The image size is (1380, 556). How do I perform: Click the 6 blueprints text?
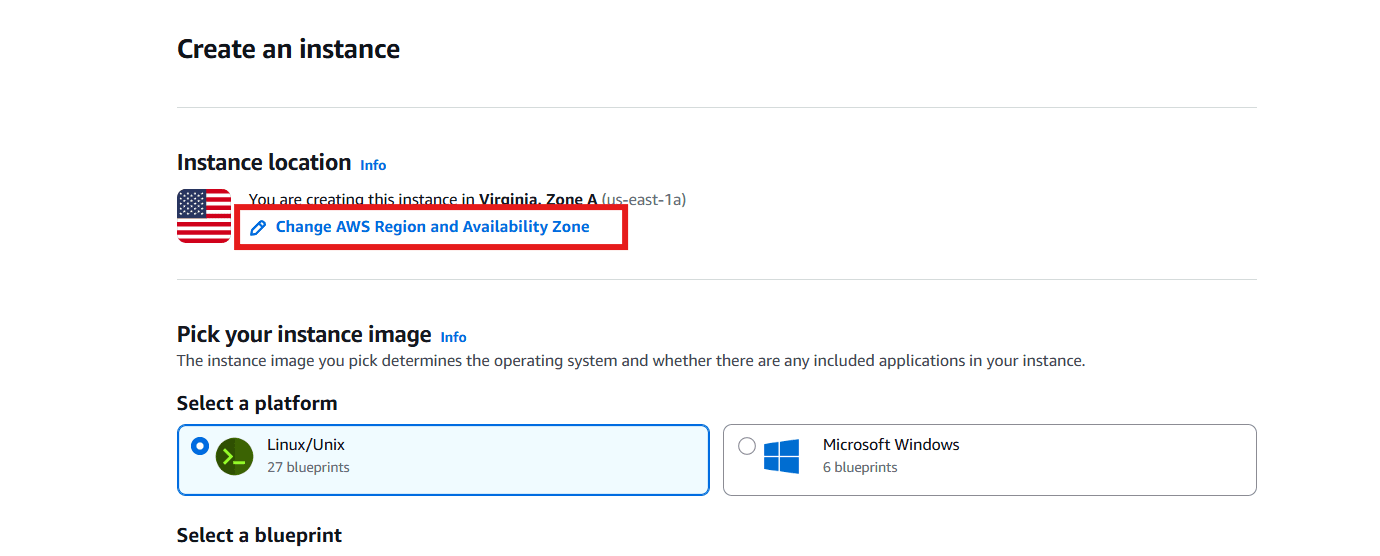(x=860, y=467)
